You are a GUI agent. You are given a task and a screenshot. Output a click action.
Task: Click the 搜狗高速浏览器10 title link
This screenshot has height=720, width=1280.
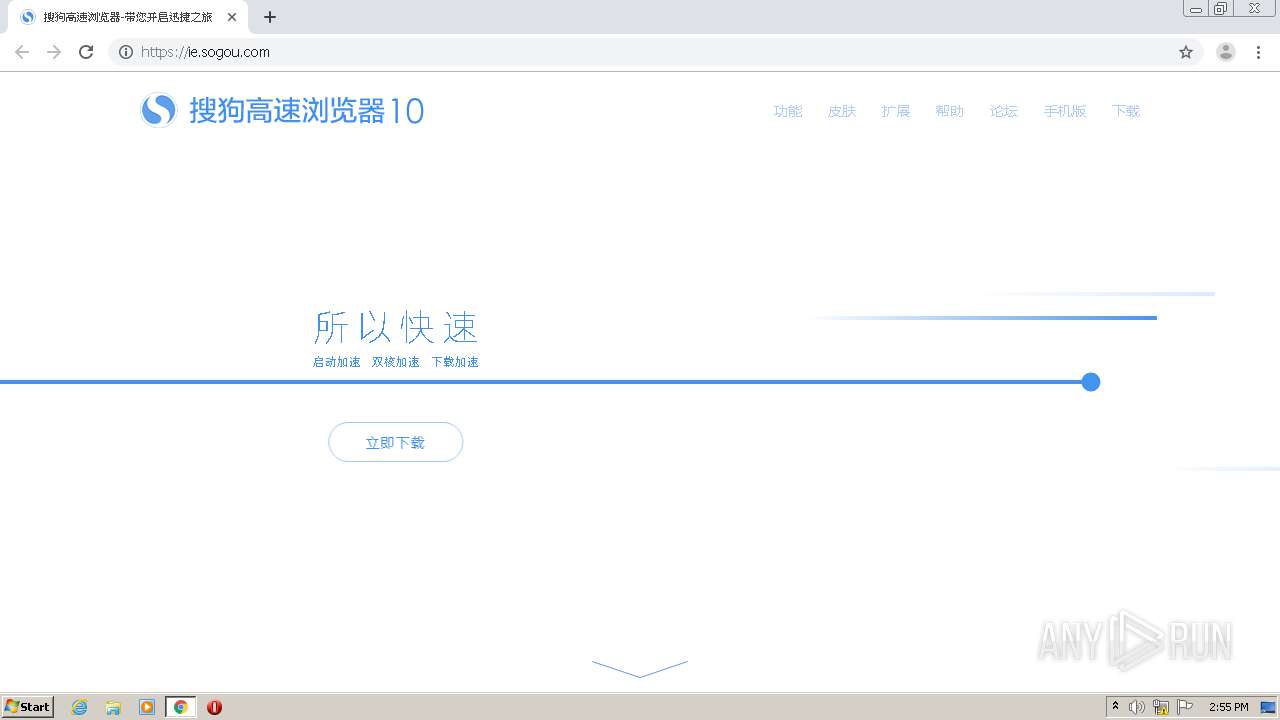pos(307,110)
